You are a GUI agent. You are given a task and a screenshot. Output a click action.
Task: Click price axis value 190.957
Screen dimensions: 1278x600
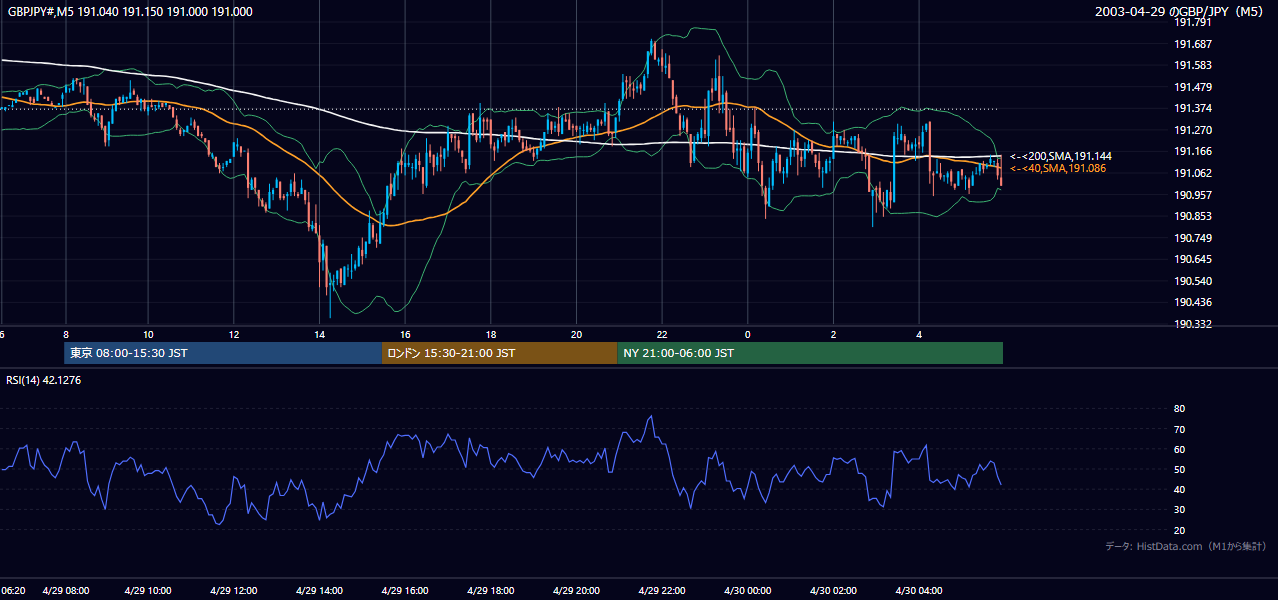point(1192,195)
